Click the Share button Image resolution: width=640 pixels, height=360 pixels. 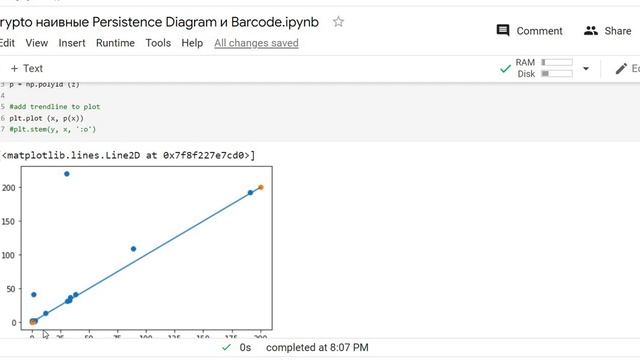(607, 31)
